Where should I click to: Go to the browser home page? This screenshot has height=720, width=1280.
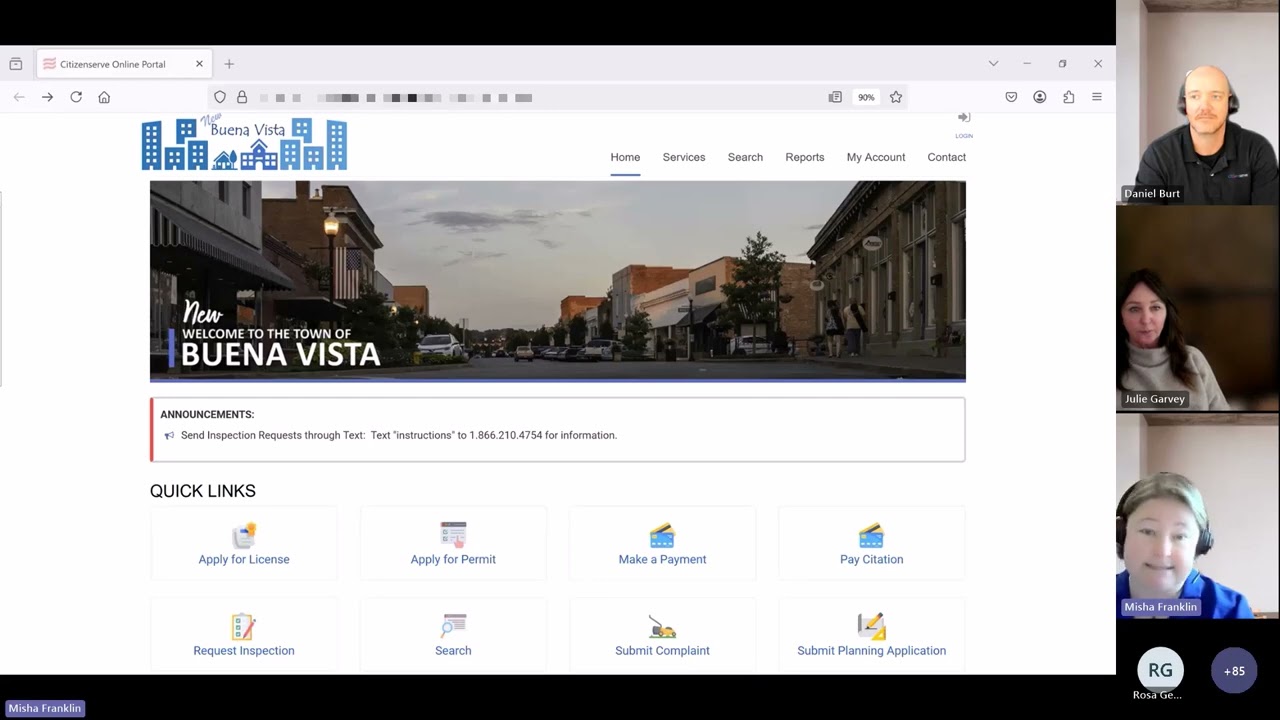coord(104,97)
